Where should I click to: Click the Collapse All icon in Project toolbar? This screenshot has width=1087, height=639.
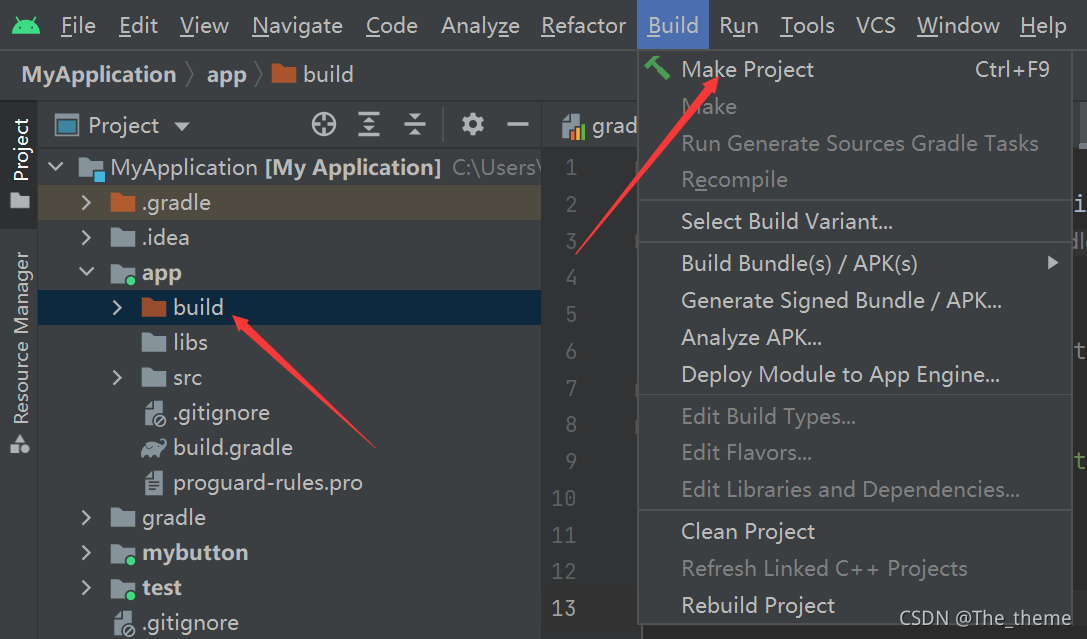tap(415, 125)
